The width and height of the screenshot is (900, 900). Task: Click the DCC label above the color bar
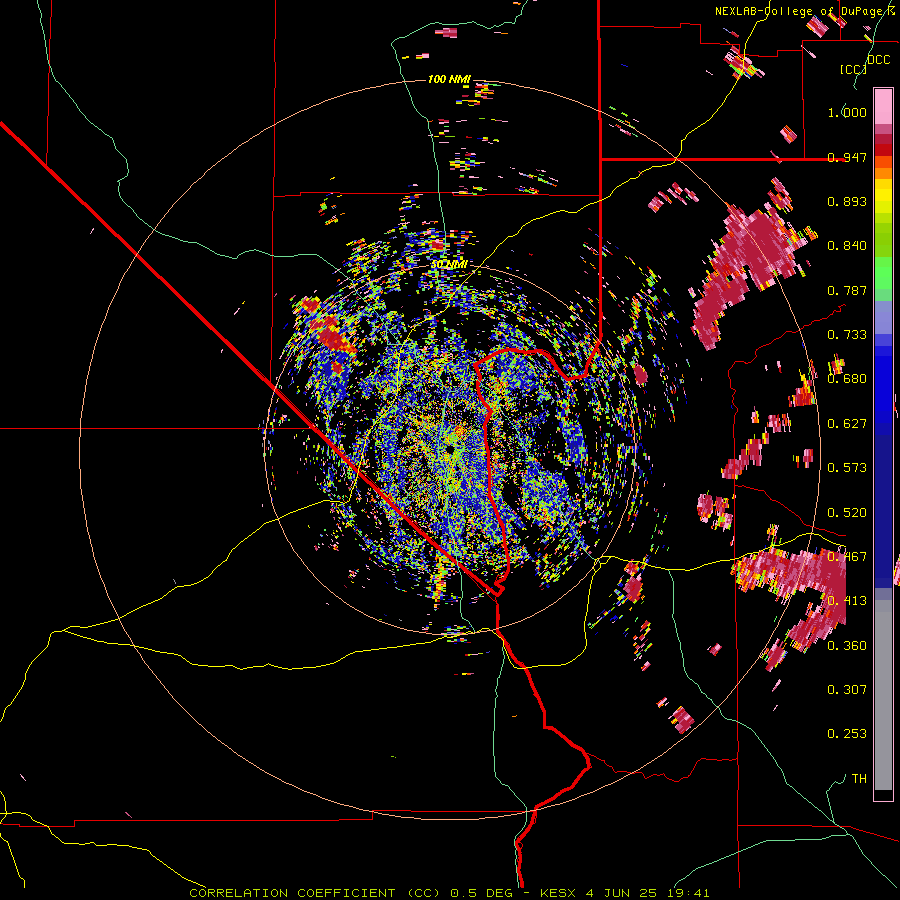878,60
